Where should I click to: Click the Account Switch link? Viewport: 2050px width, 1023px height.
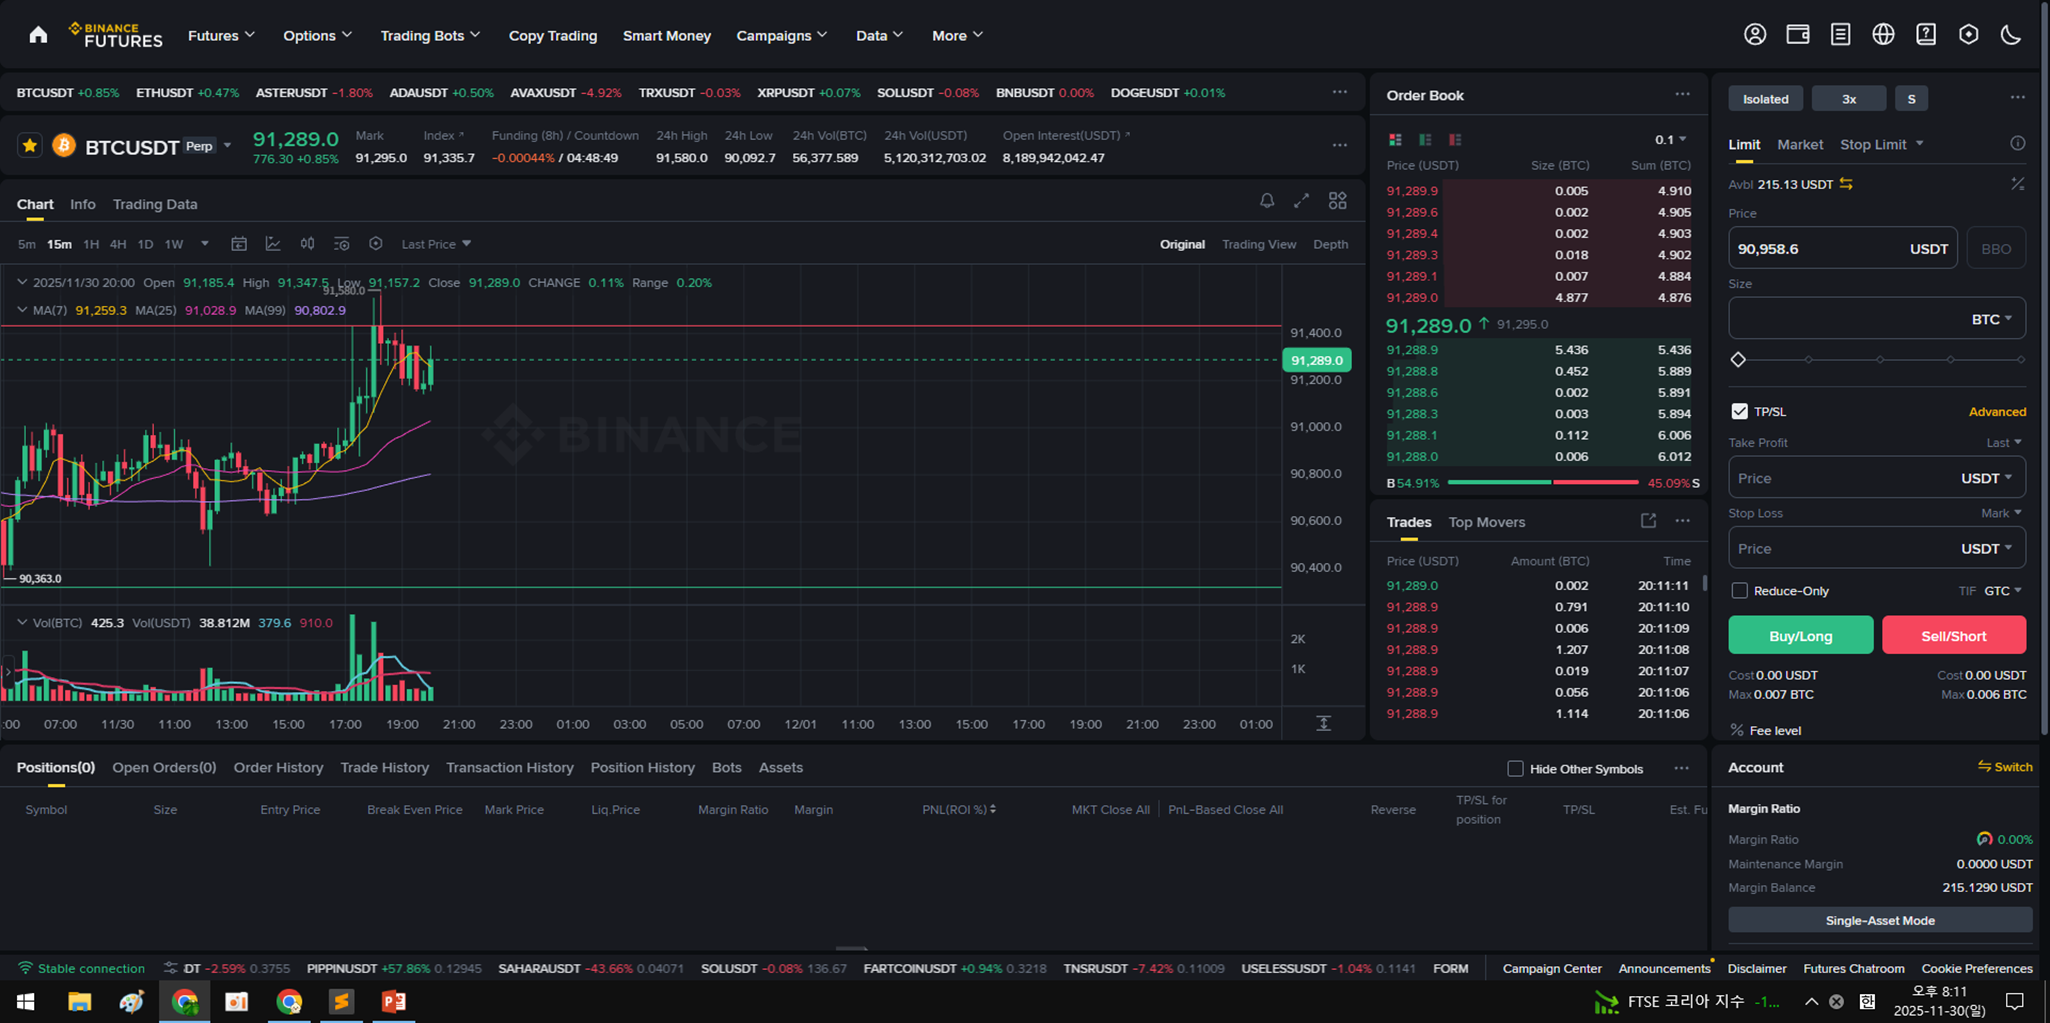[x=2004, y=767]
